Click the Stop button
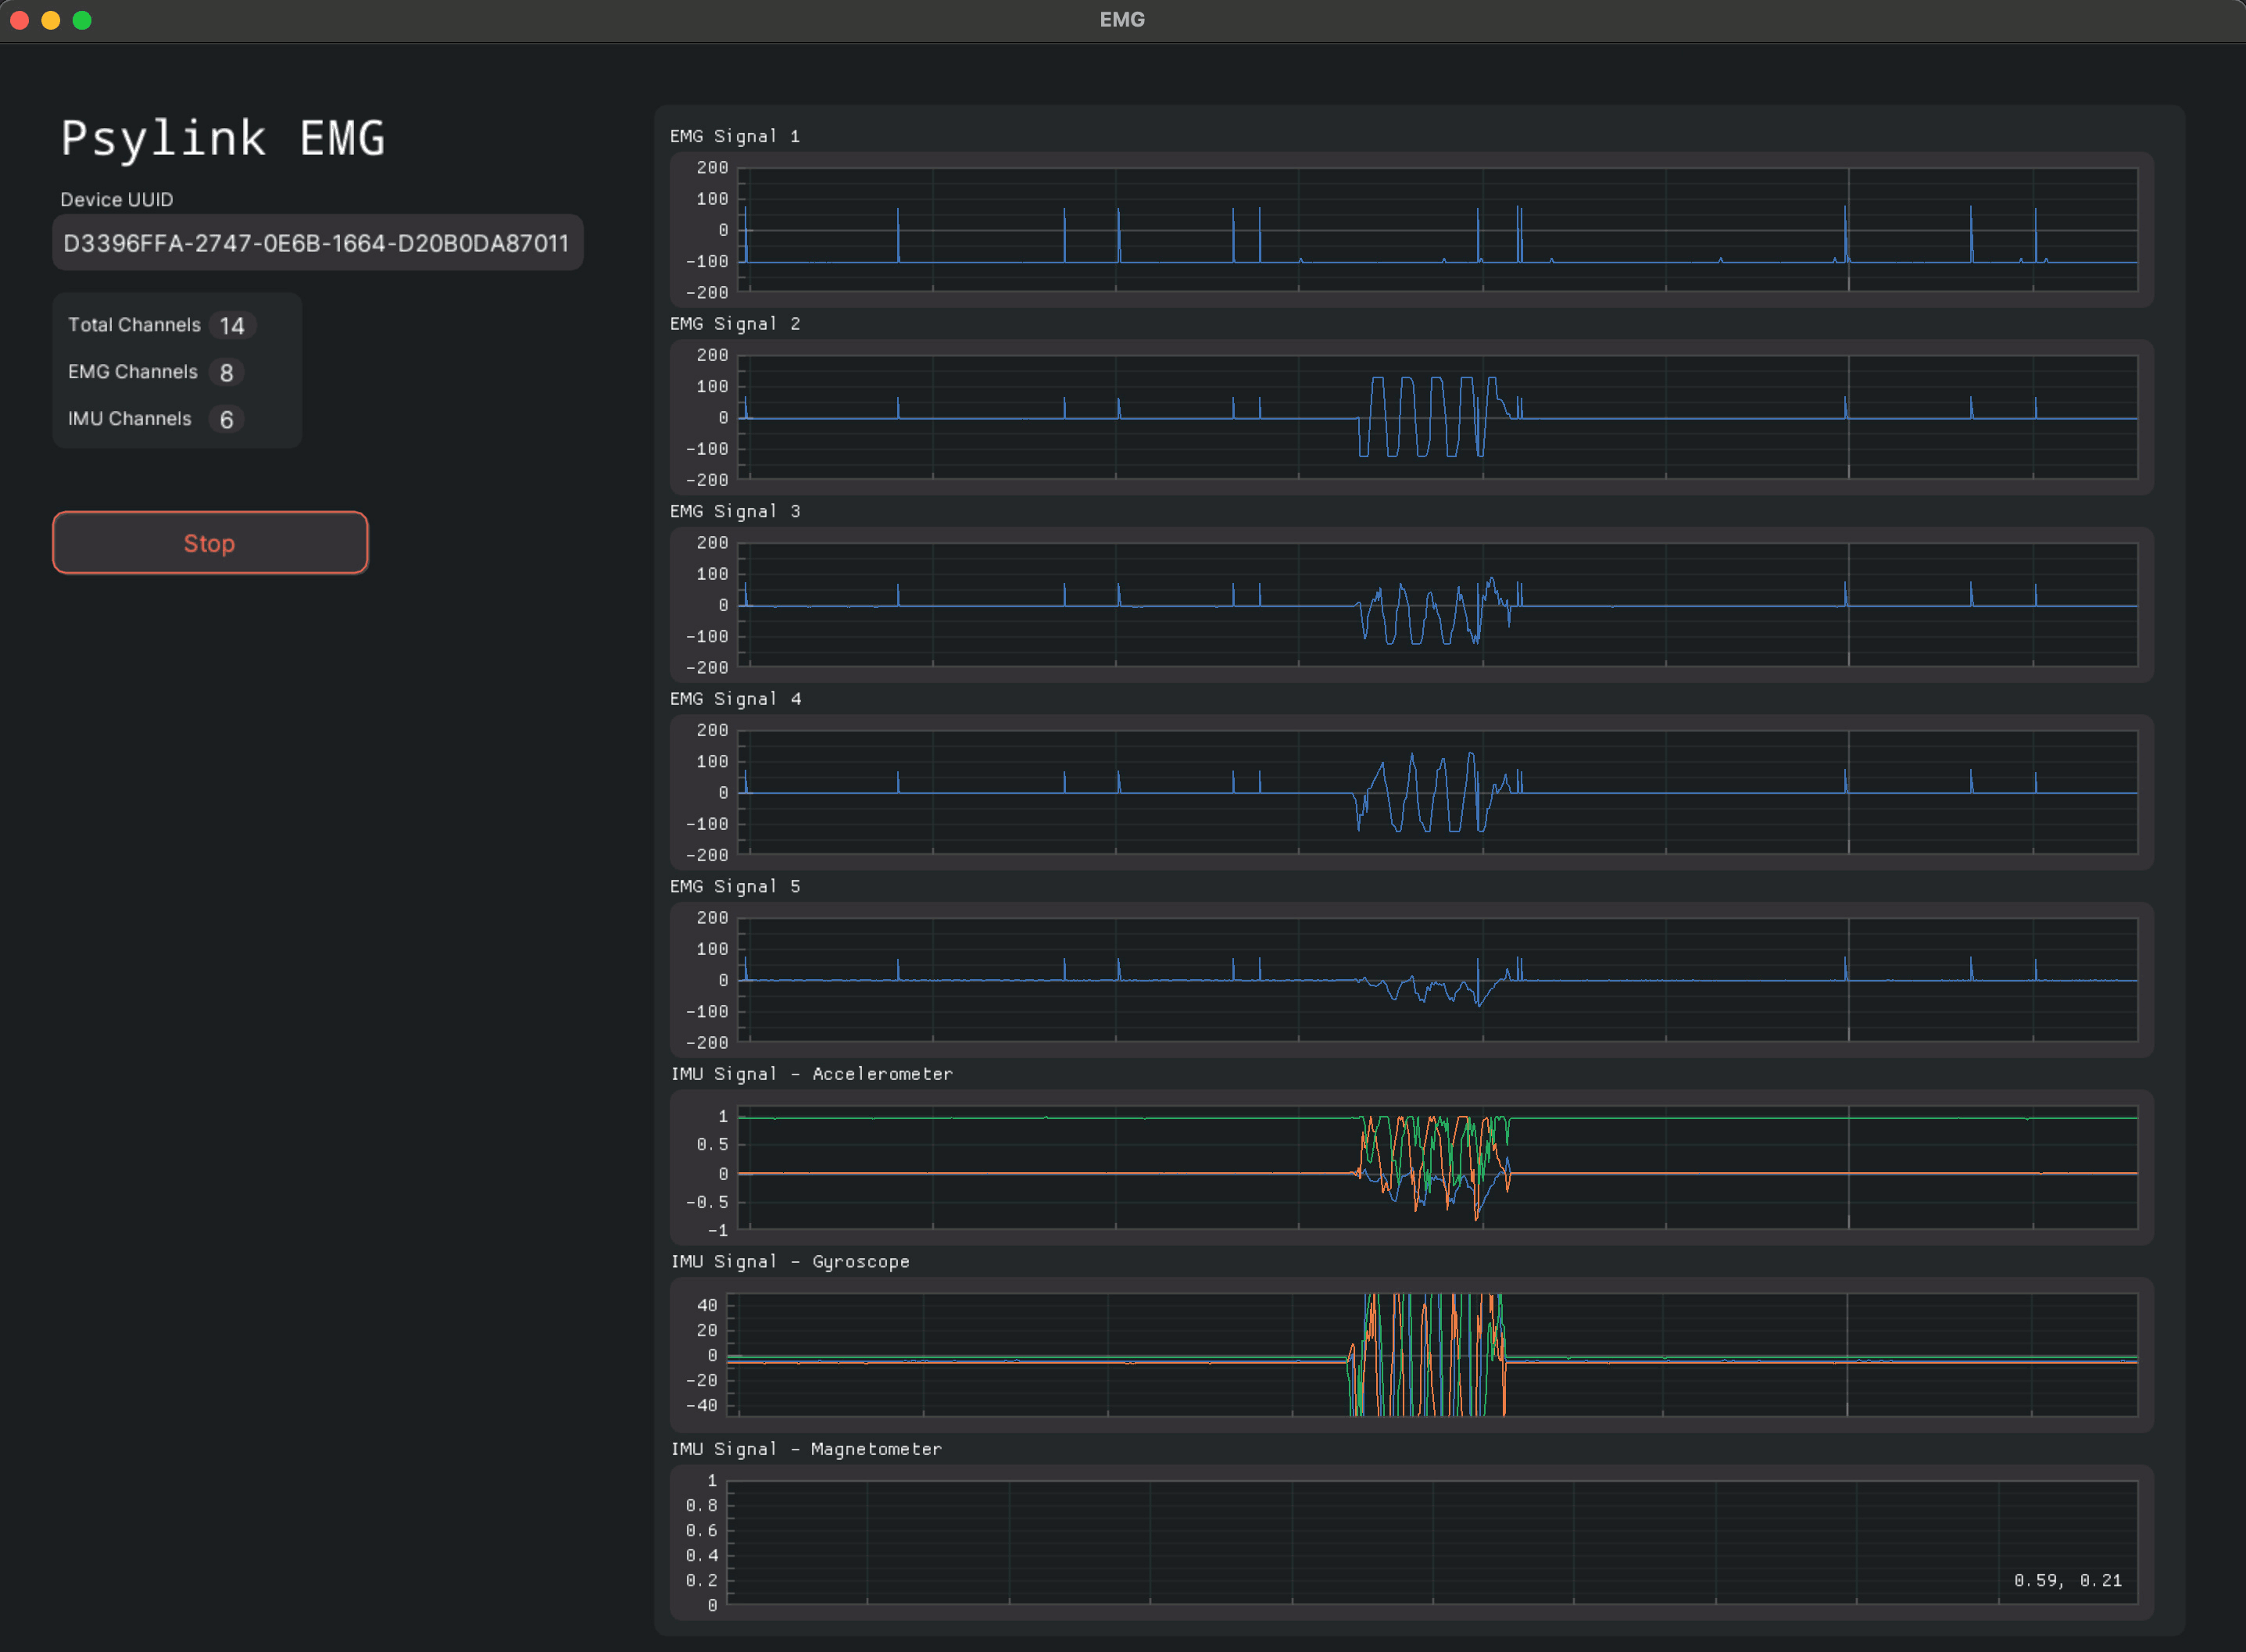Viewport: 2246px width, 1652px height. coord(210,543)
